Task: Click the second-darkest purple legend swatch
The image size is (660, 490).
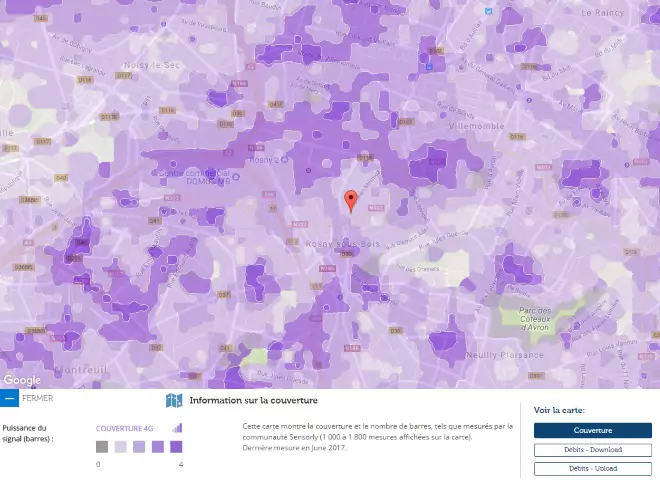Action: click(158, 447)
